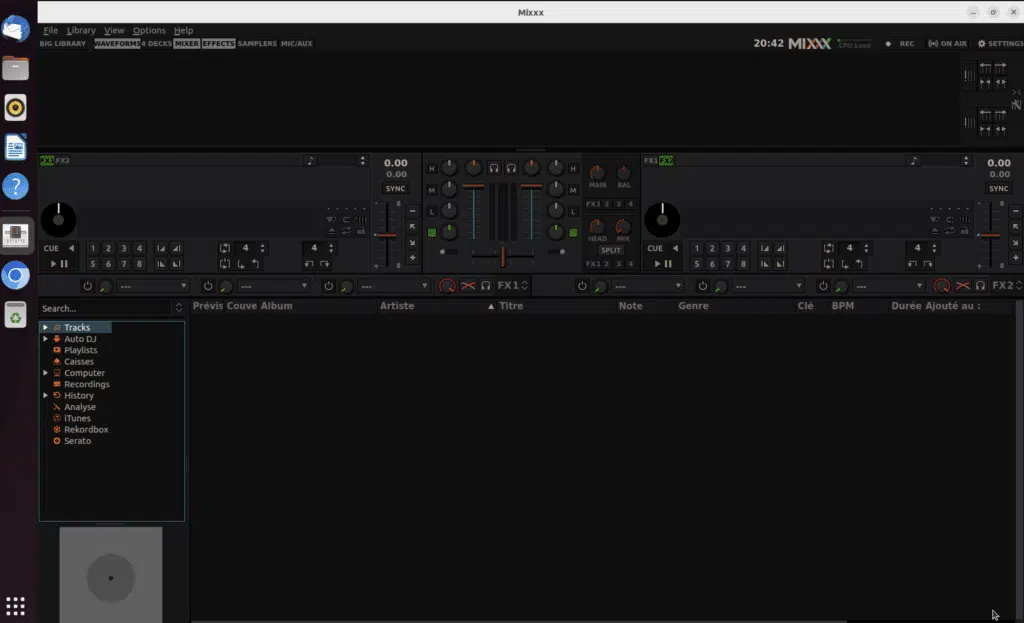Click left deck tempo plus button
Viewport: 1024px width, 623px height.
[x=412, y=258]
